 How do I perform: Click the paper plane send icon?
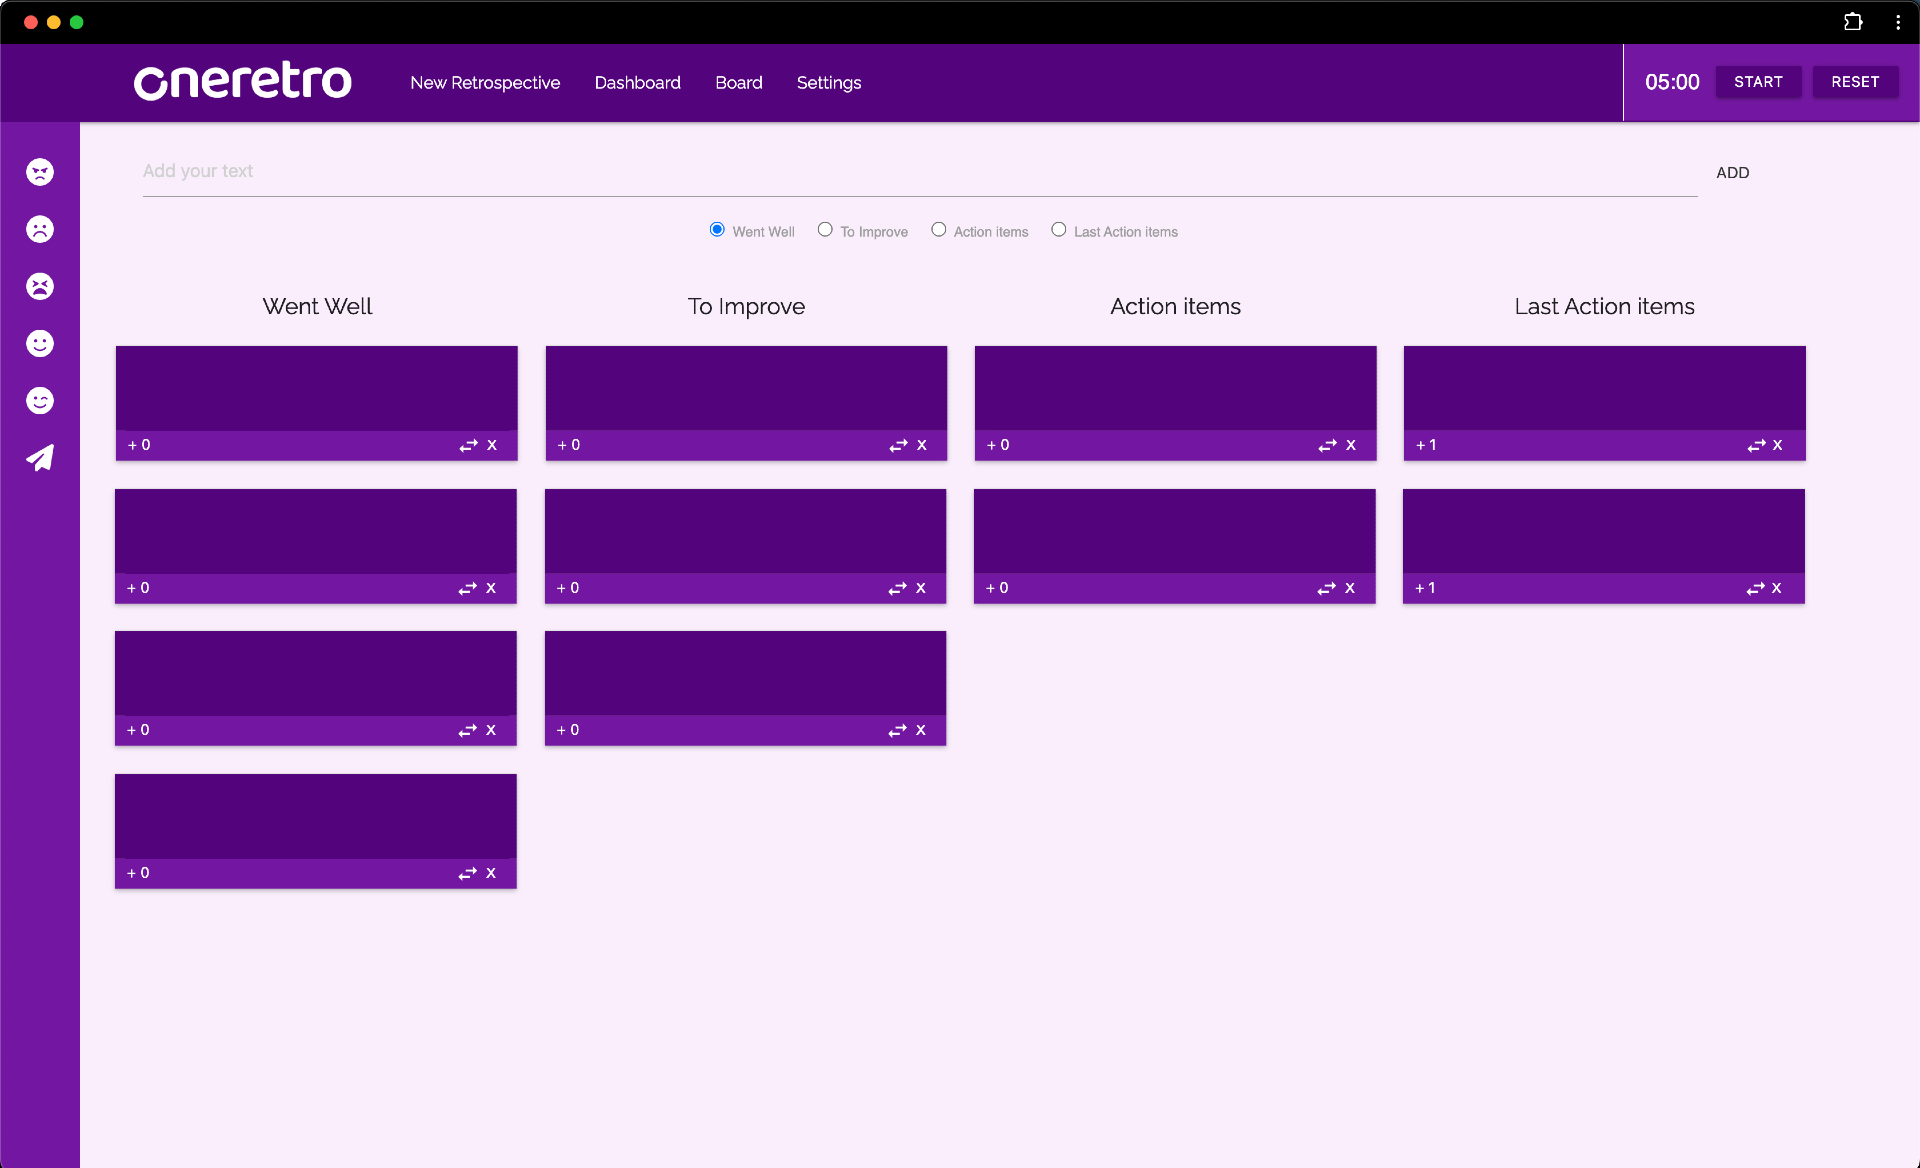coord(40,458)
